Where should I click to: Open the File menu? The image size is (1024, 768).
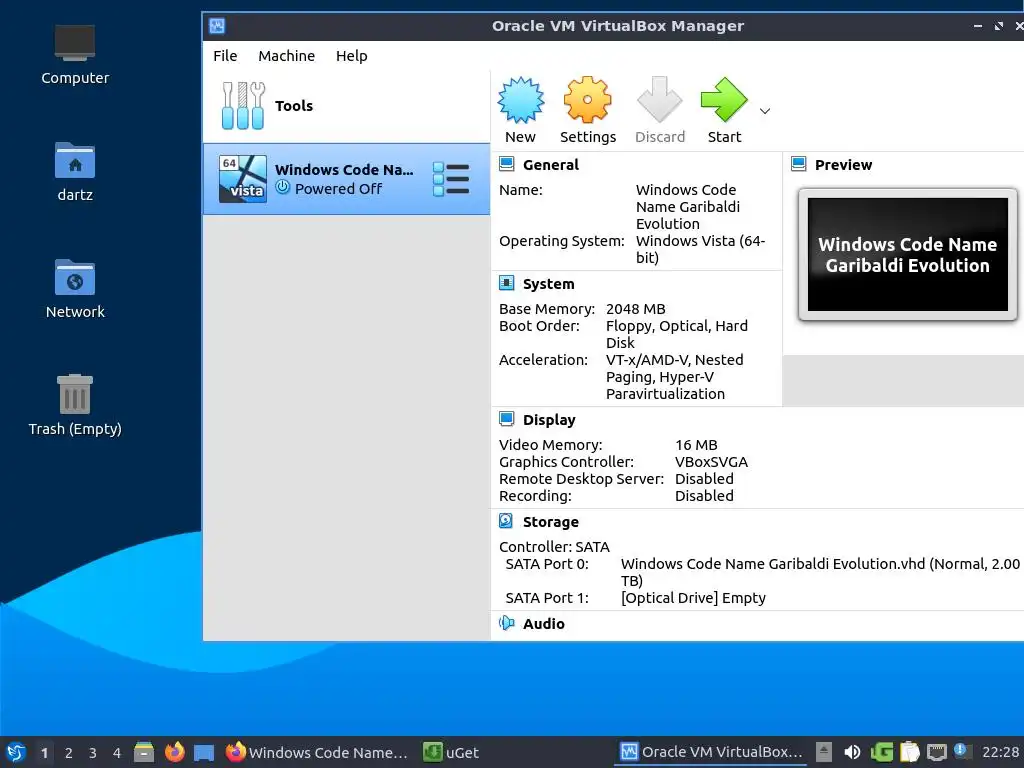click(x=225, y=56)
